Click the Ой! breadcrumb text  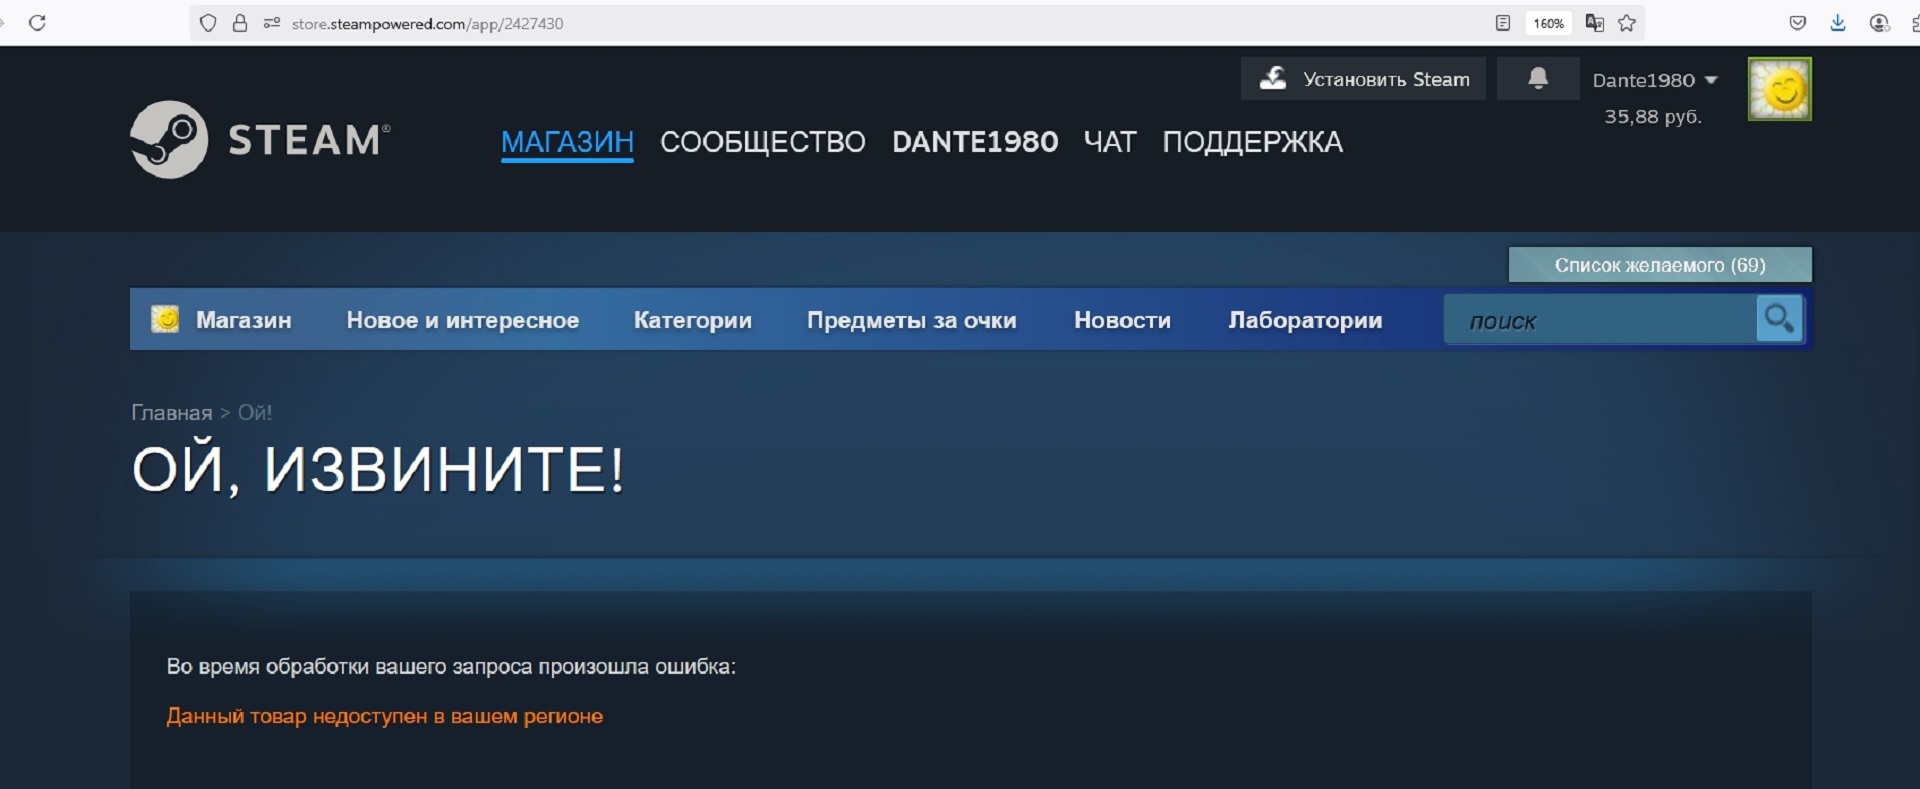[x=255, y=413]
